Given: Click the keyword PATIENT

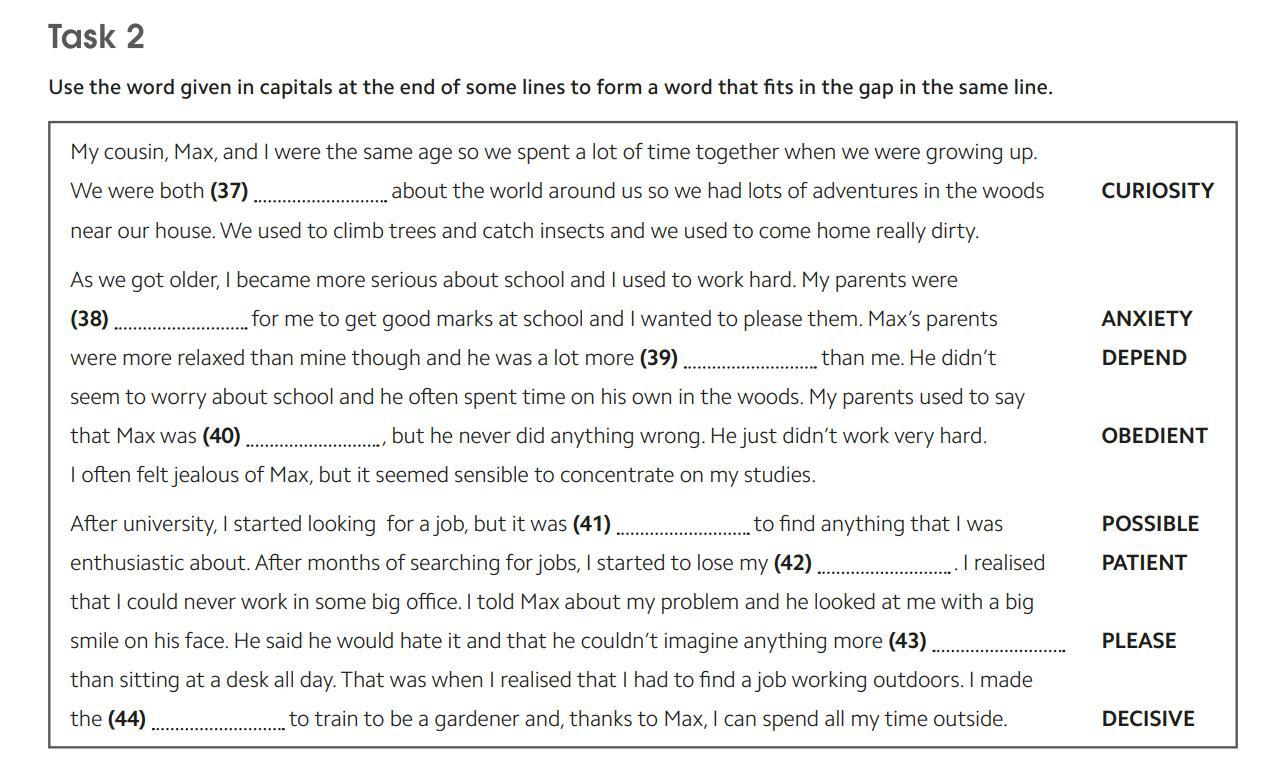Looking at the screenshot, I should pos(1144,563).
